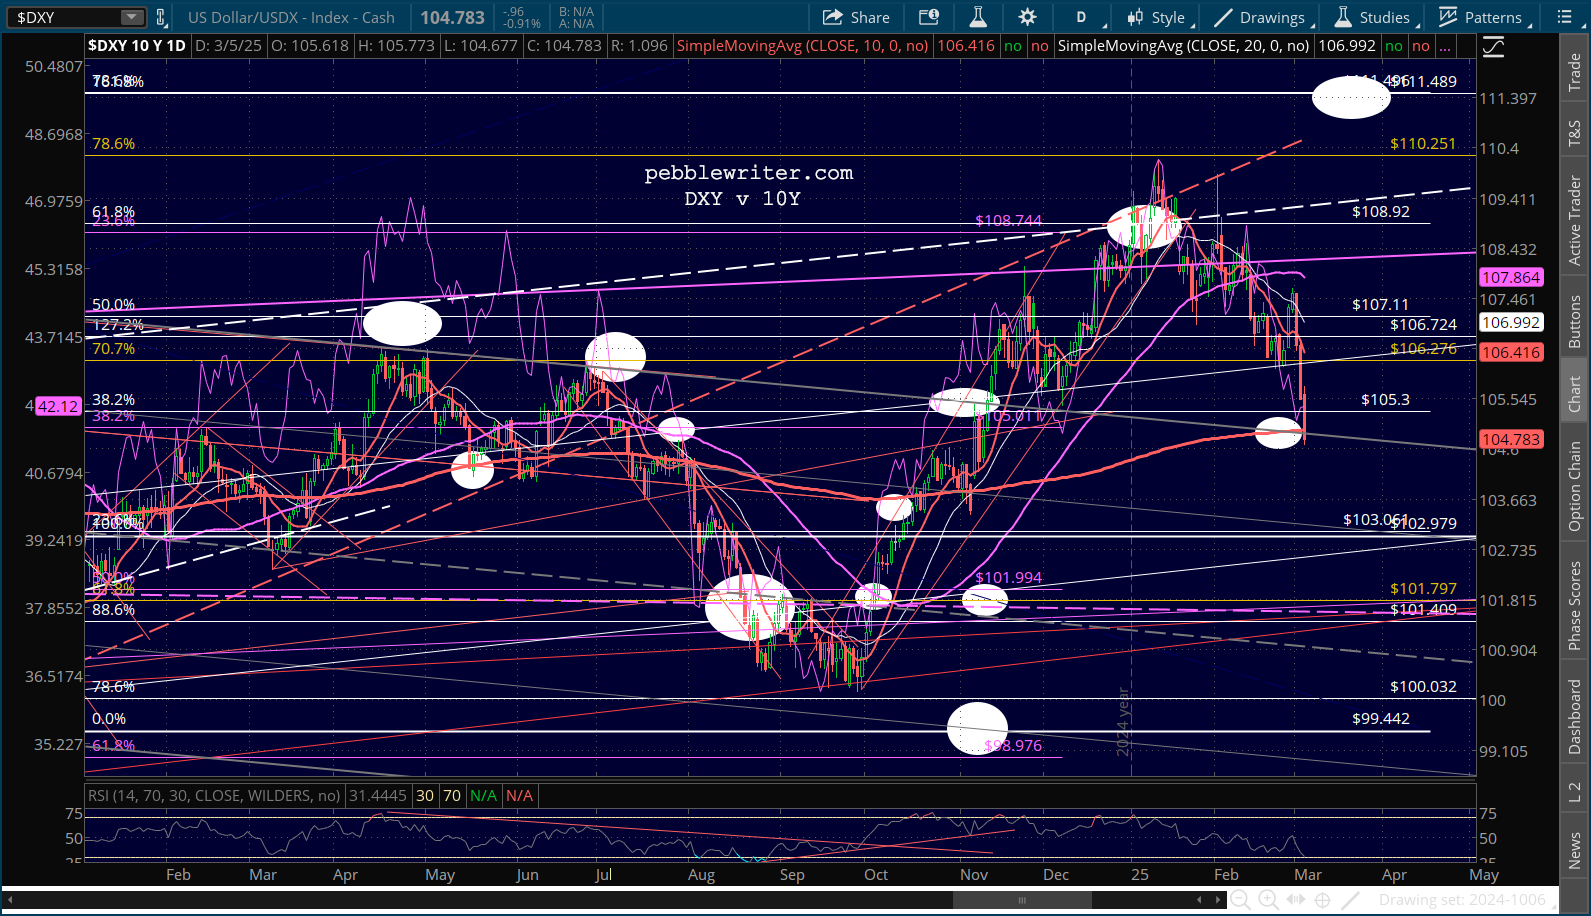Viewport: 1591px width, 916px height.
Task: Expand the $DXY symbol dropdown arrow
Action: pos(132,17)
